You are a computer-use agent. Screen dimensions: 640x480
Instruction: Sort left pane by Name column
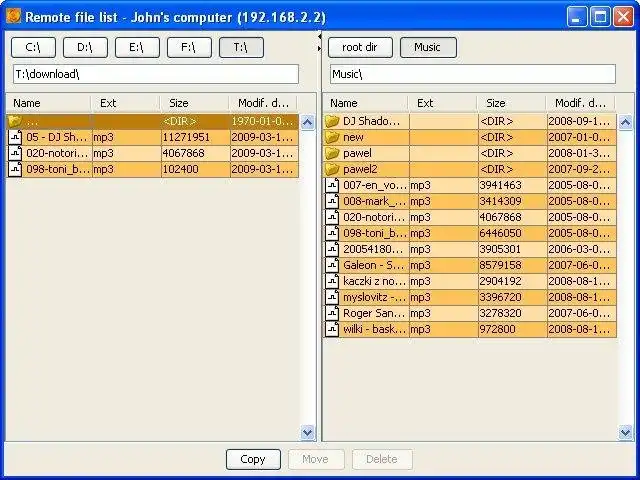point(48,103)
